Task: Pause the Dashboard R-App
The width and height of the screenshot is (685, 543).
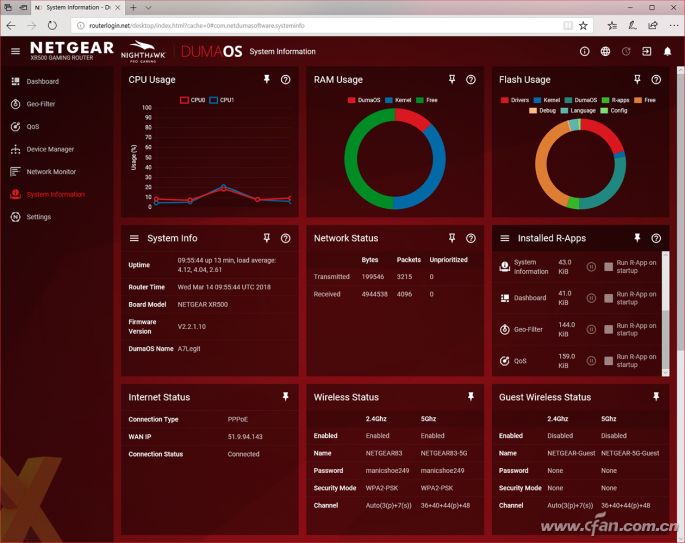Action: pyautogui.click(x=591, y=298)
